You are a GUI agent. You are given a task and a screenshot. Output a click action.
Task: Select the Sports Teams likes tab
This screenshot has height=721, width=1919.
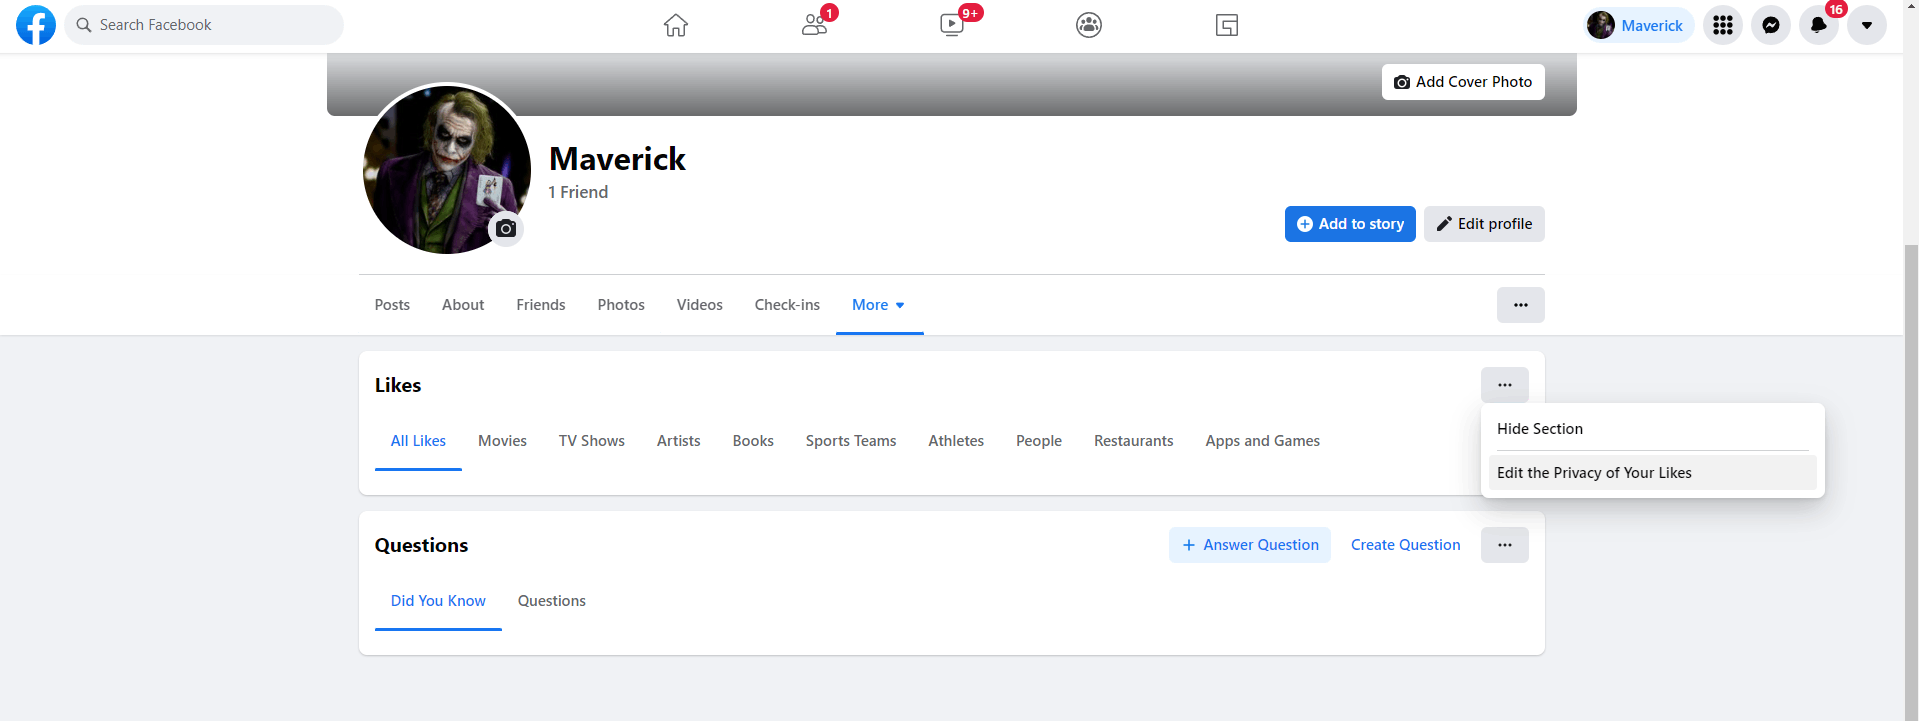(x=851, y=441)
